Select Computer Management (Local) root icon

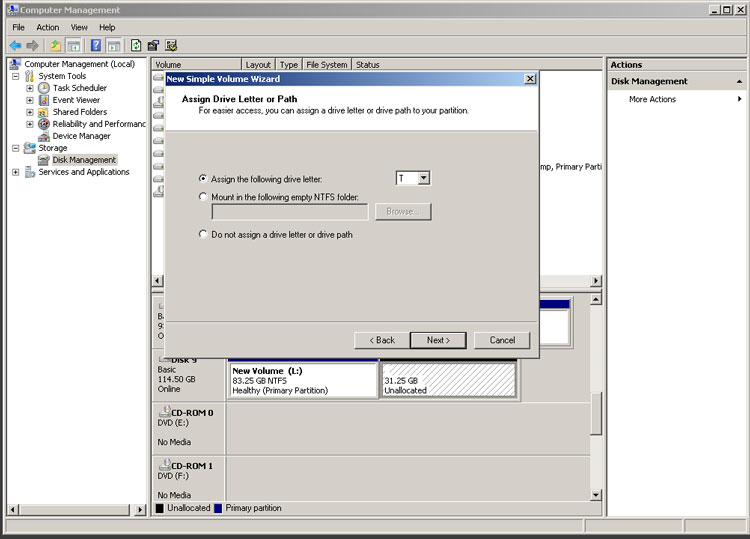(x=15, y=64)
